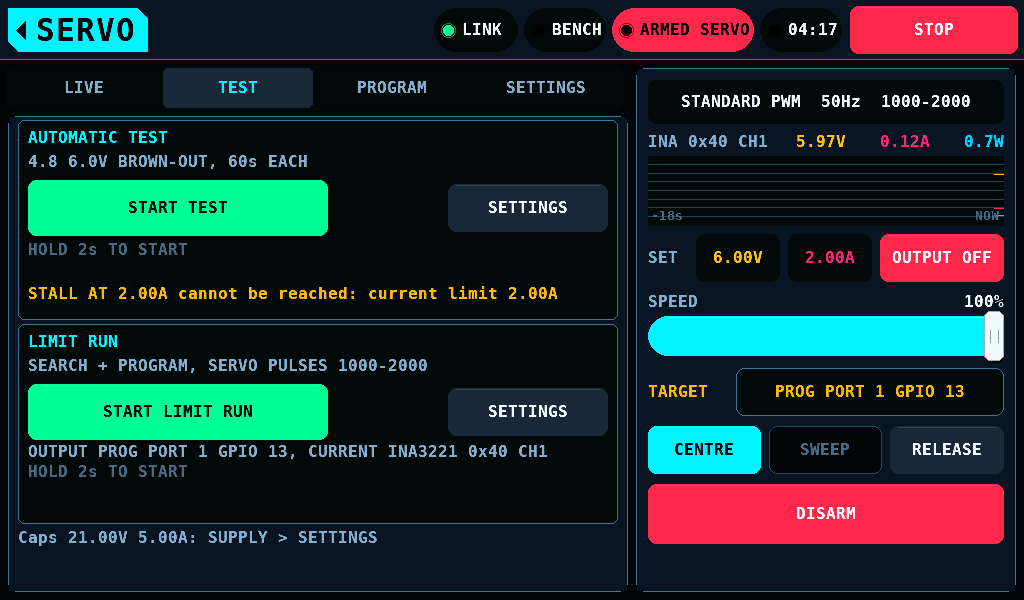This screenshot has width=1024, height=600.
Task: Click the AUTOMATIC TEST heading
Action: point(98,138)
